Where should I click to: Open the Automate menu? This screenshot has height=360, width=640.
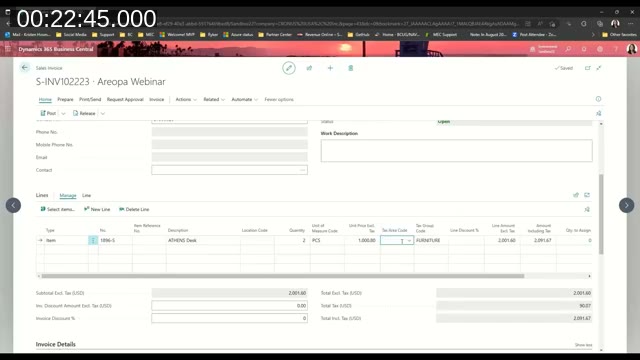click(244, 100)
